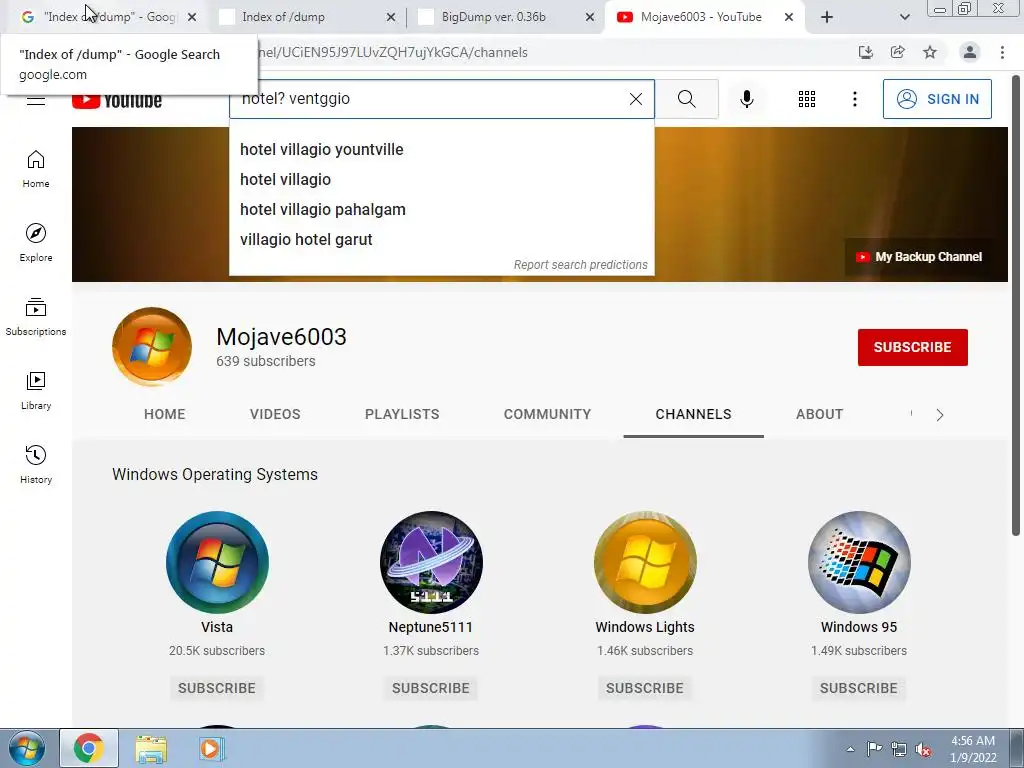Open Library in the sidebar

pyautogui.click(x=36, y=390)
